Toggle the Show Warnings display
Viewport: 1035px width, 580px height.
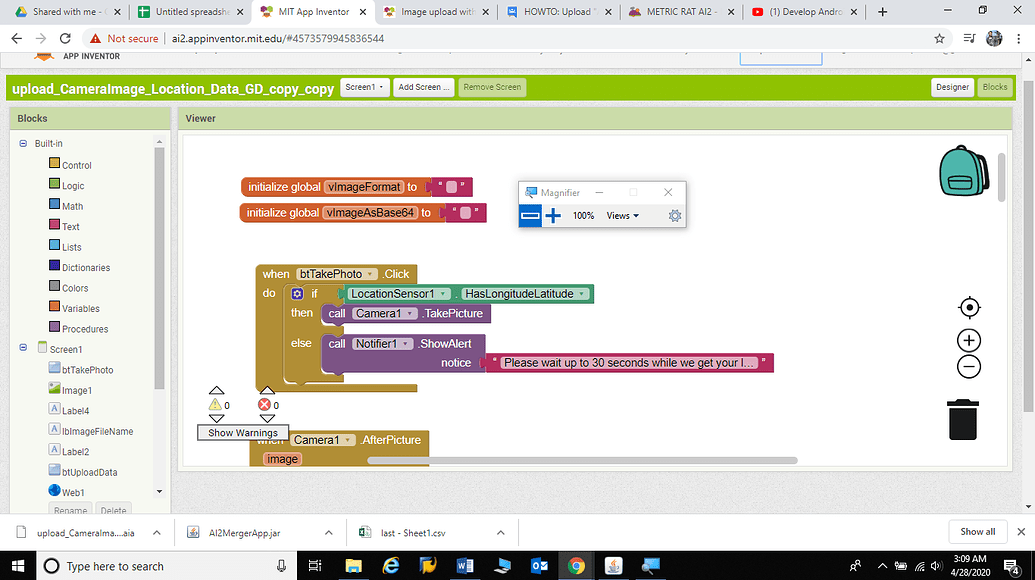(x=242, y=432)
